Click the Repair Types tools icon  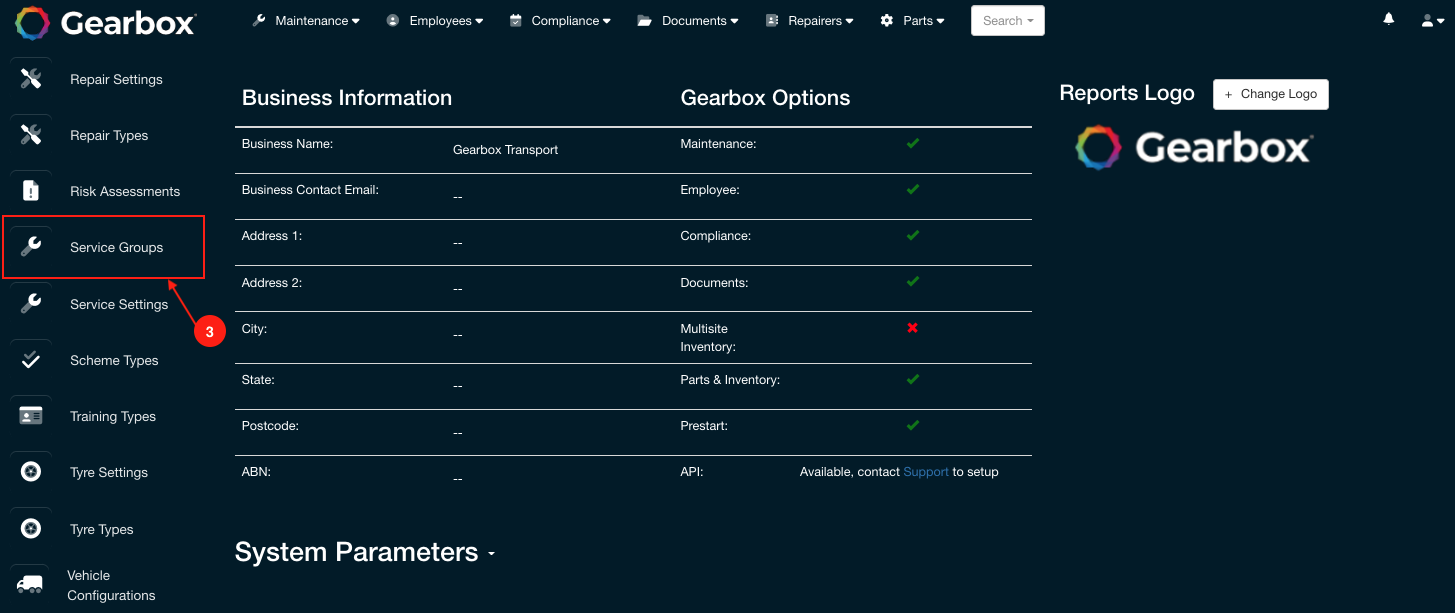[x=31, y=135]
